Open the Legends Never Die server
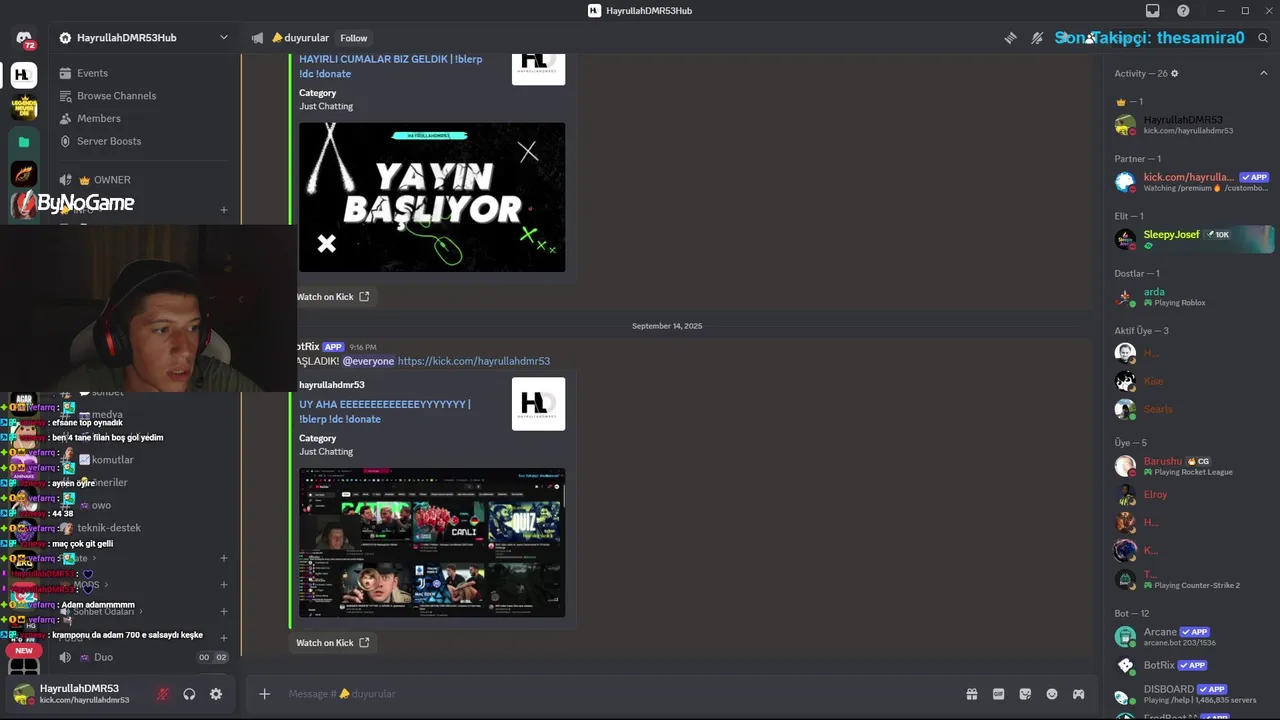Viewport: 1280px width, 720px height. [24, 108]
